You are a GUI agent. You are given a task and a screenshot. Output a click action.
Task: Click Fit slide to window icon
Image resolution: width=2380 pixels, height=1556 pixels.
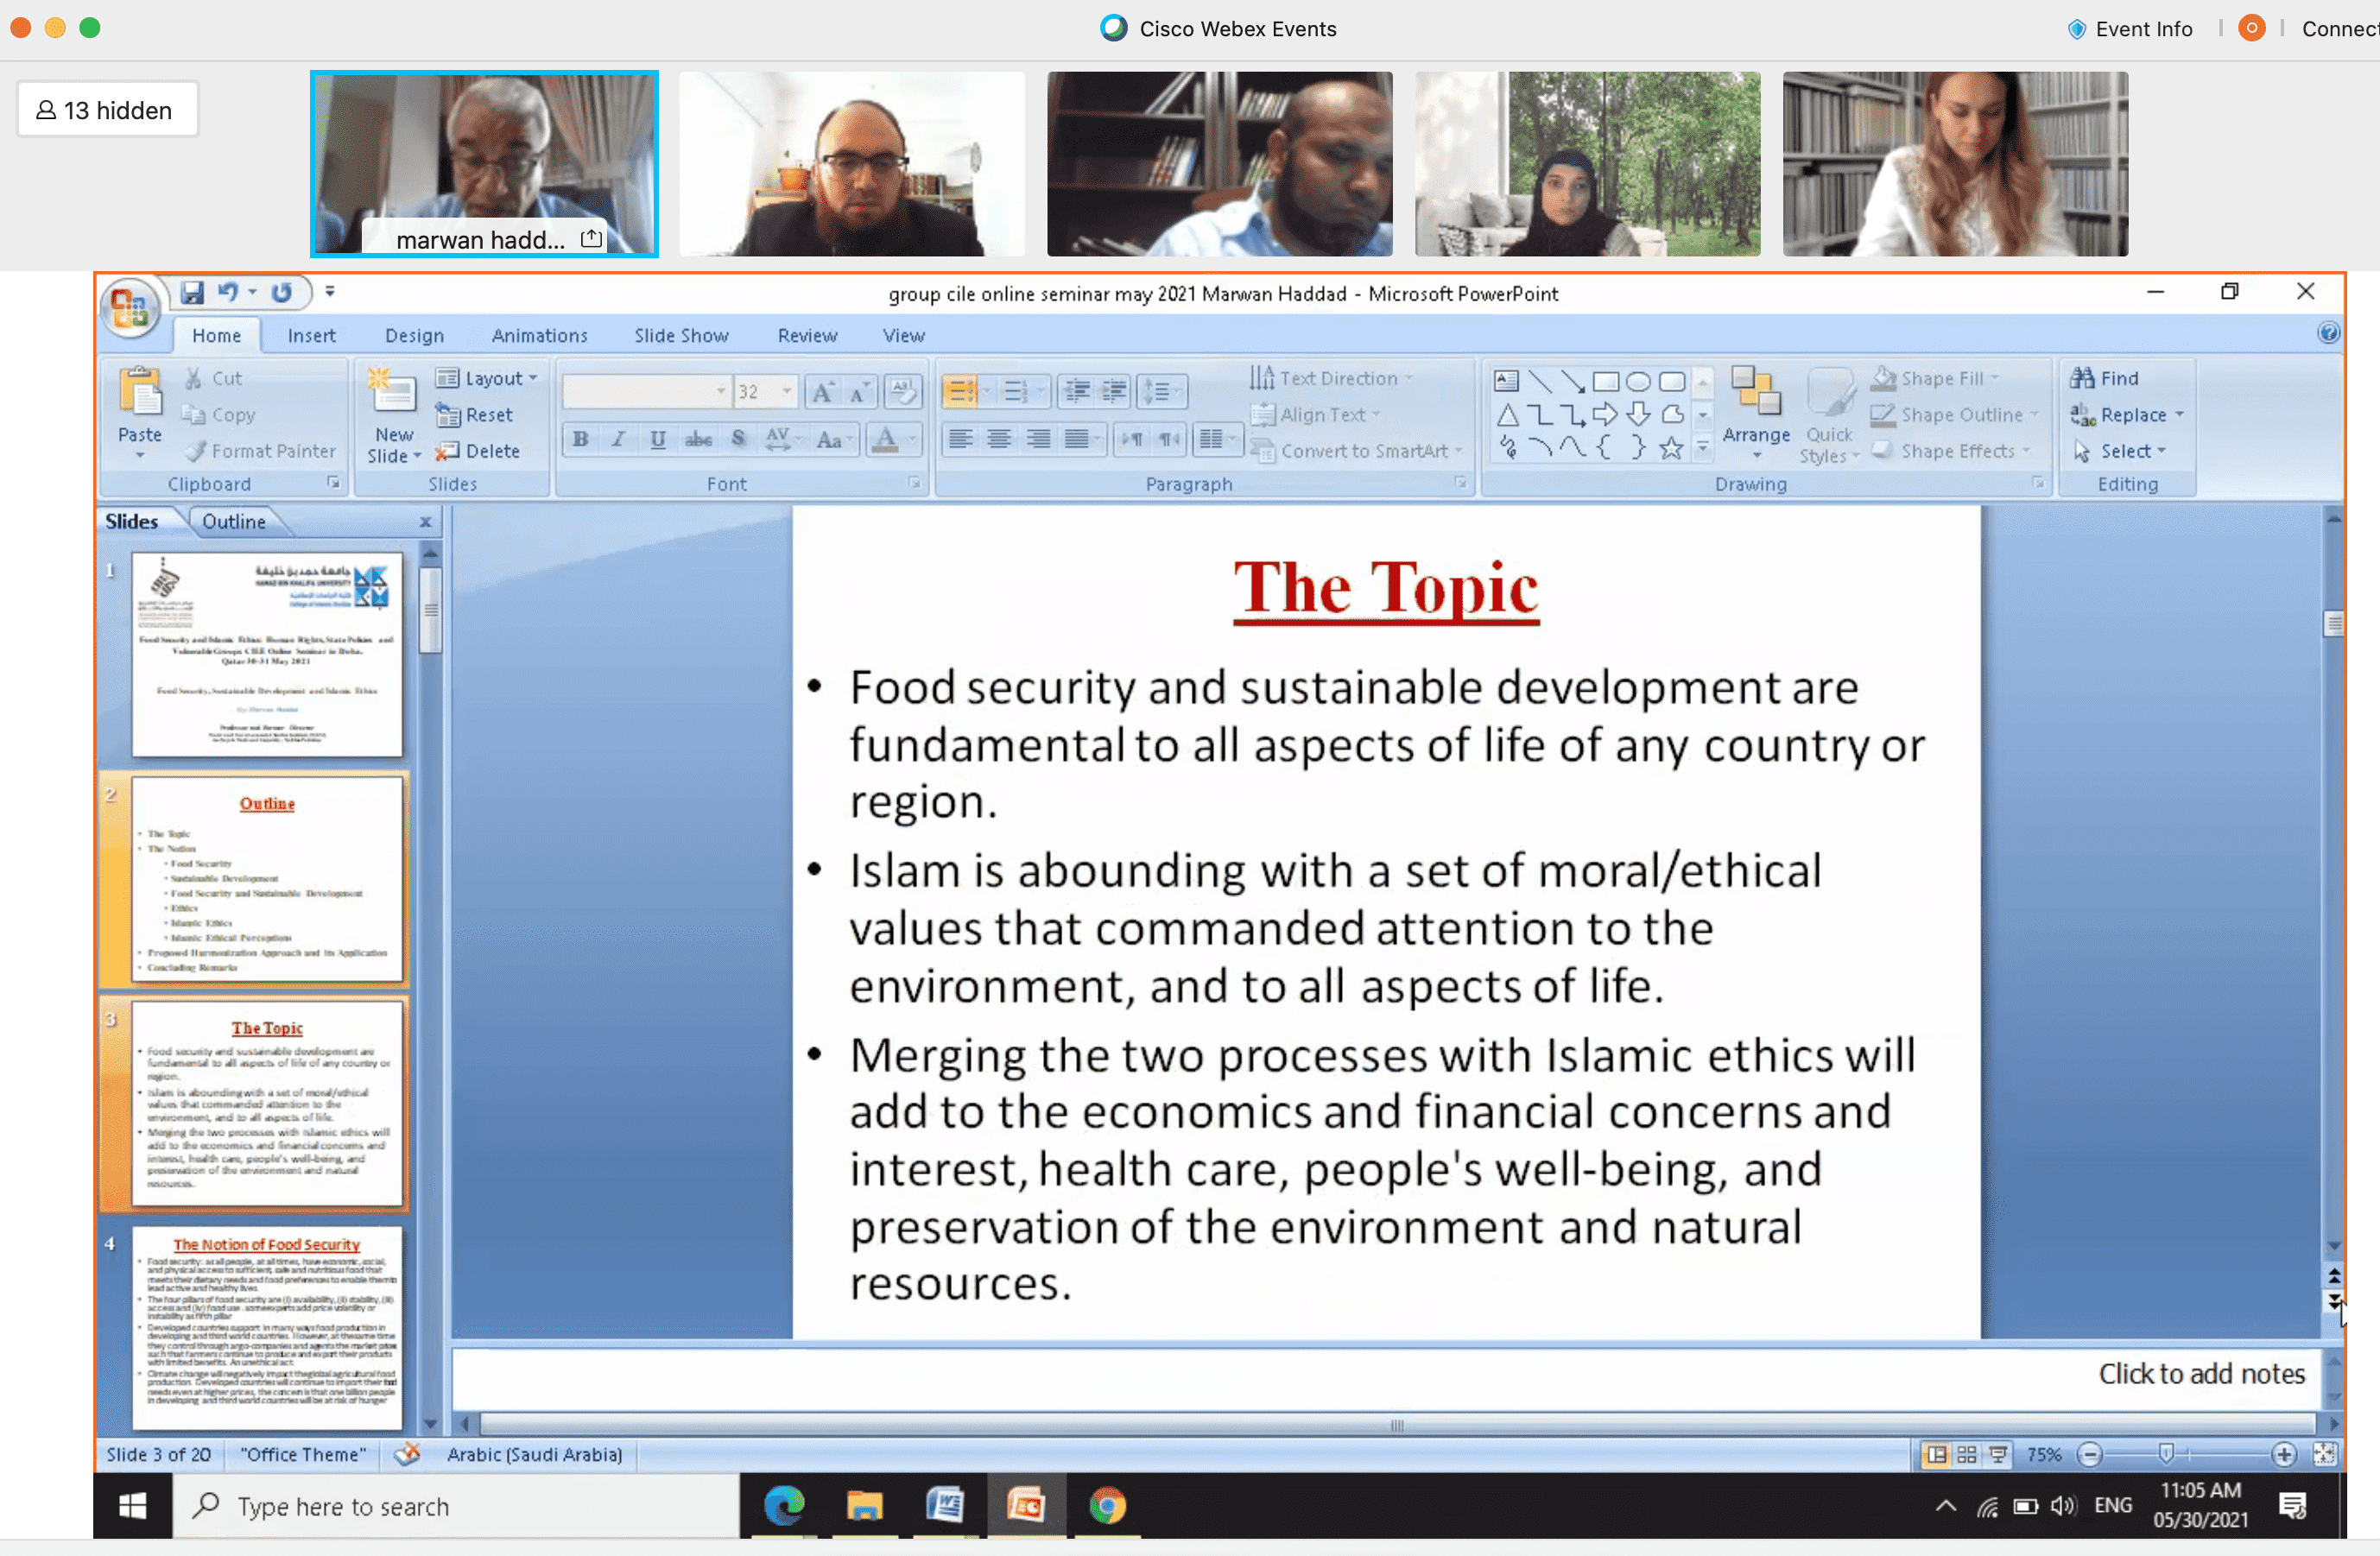coord(2324,1455)
